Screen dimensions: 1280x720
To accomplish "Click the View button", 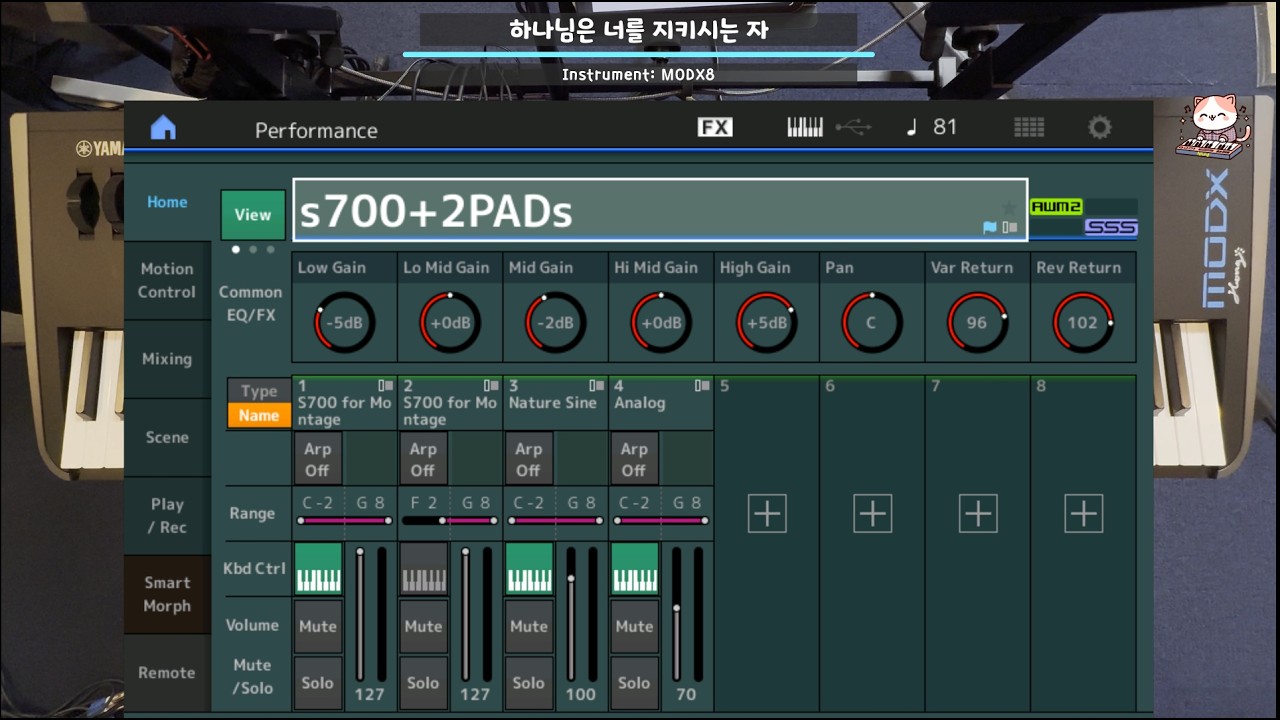I will pos(253,215).
